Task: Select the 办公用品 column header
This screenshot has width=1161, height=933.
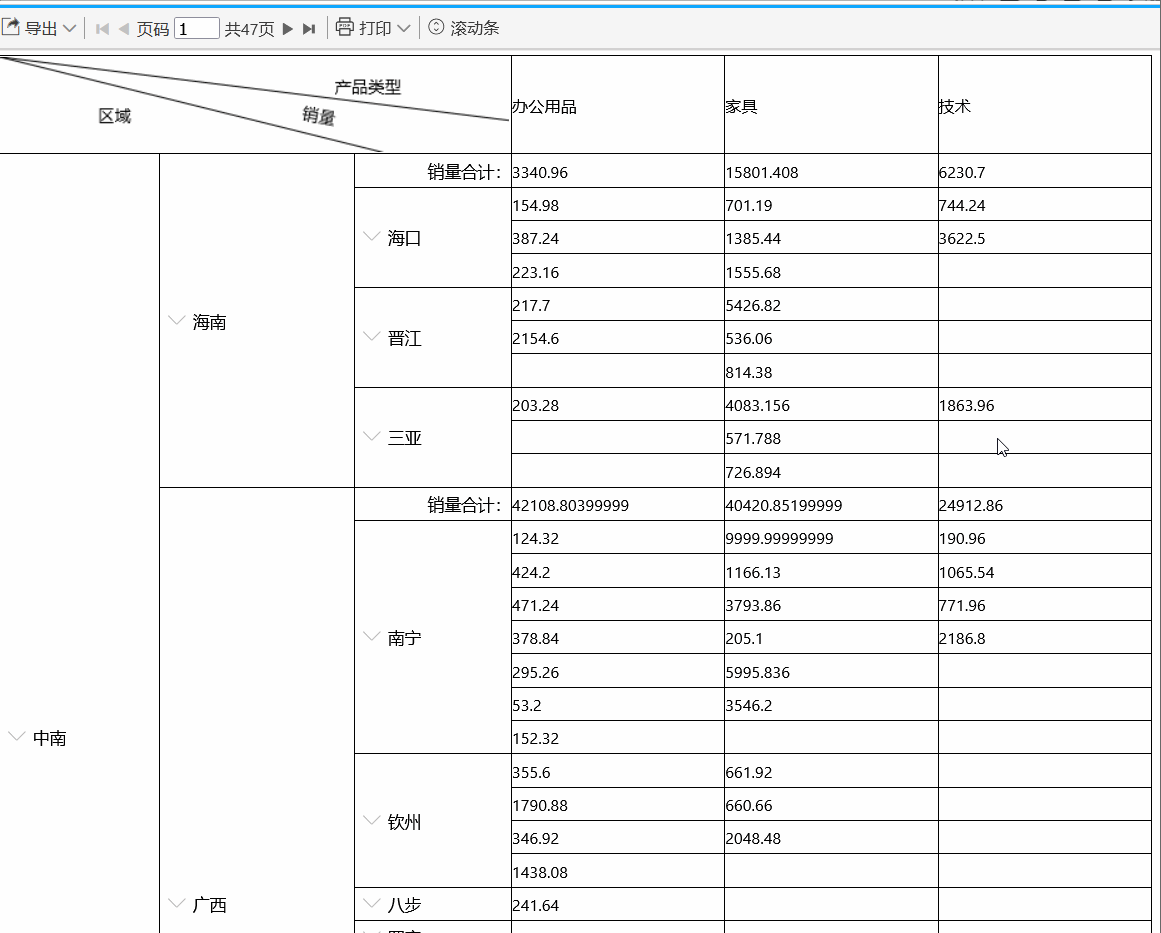Action: click(x=618, y=105)
